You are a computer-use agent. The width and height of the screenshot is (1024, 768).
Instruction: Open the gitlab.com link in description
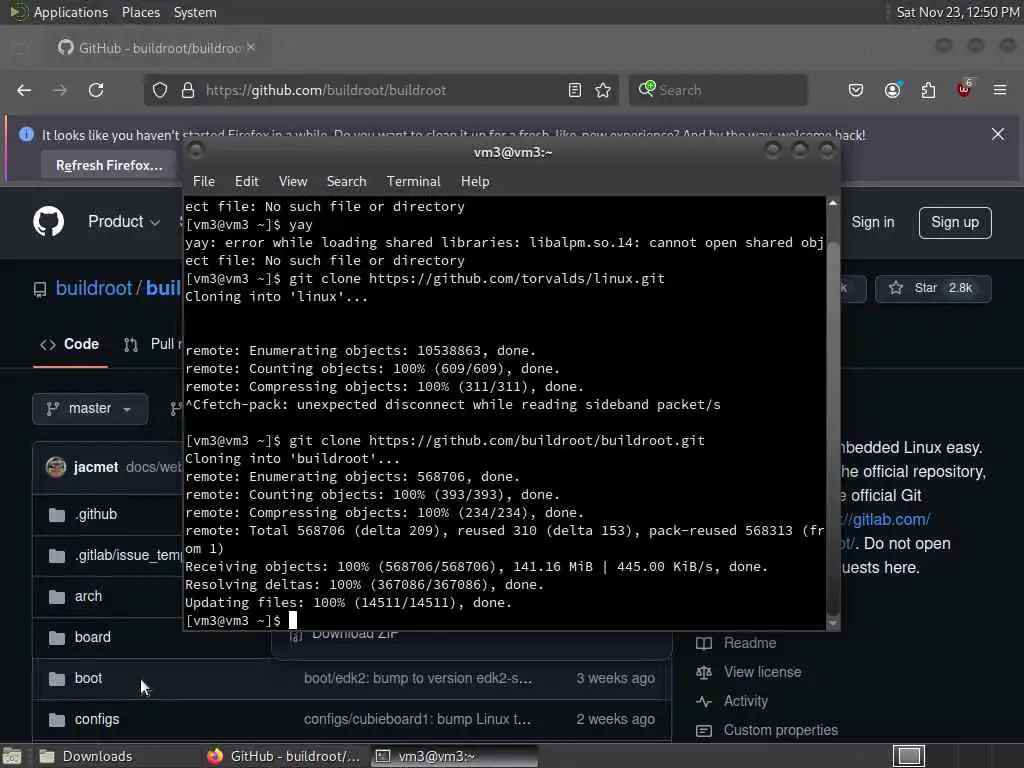pos(886,520)
